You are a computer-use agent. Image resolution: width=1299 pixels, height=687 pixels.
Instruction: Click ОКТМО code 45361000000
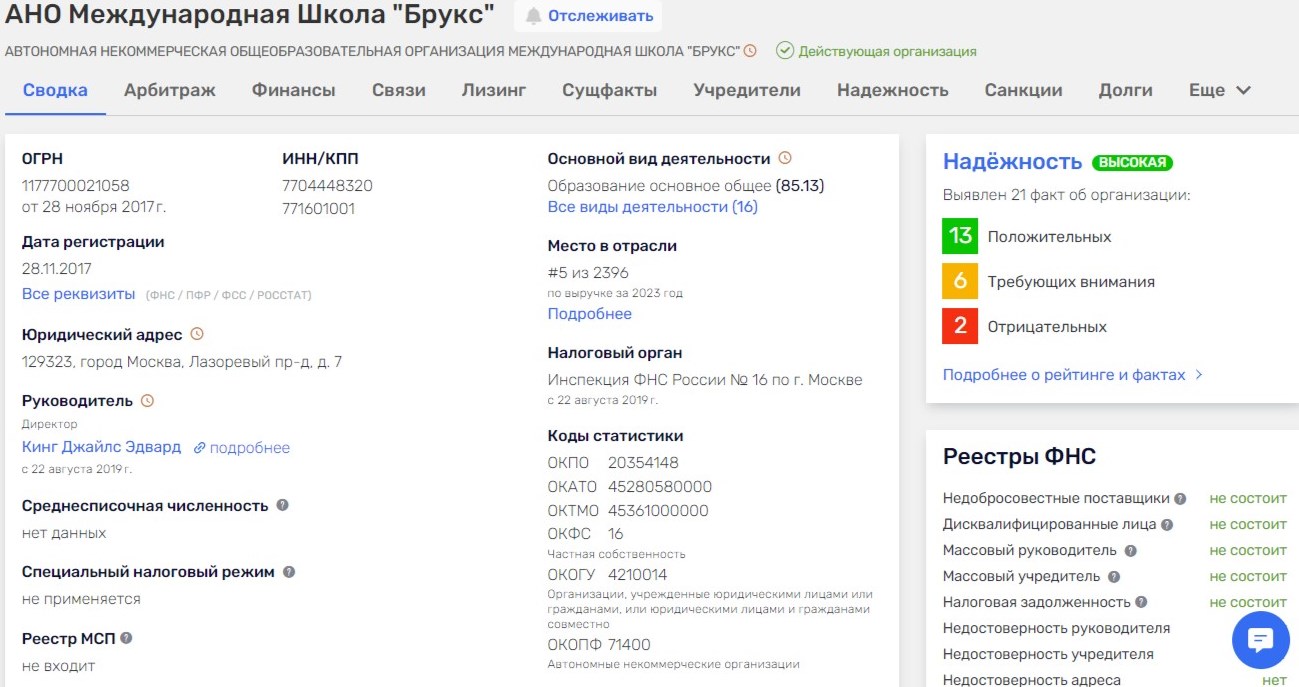click(658, 511)
